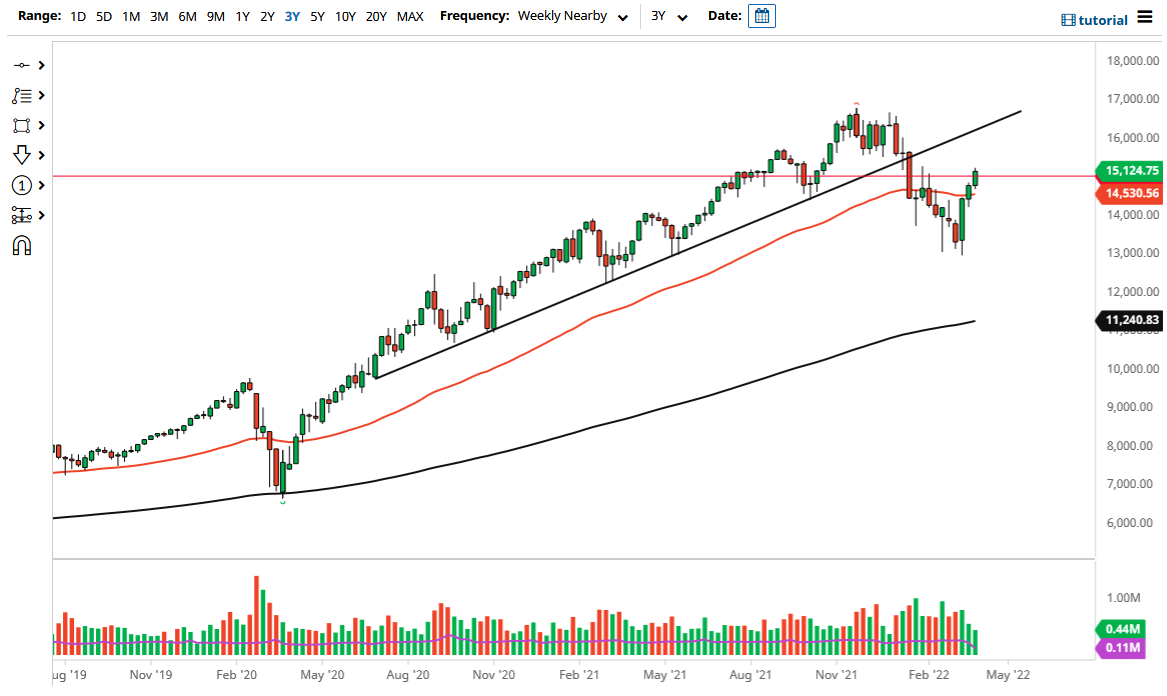Select the numbered annotation tool
Viewport: 1167px width, 696px height.
point(22,185)
